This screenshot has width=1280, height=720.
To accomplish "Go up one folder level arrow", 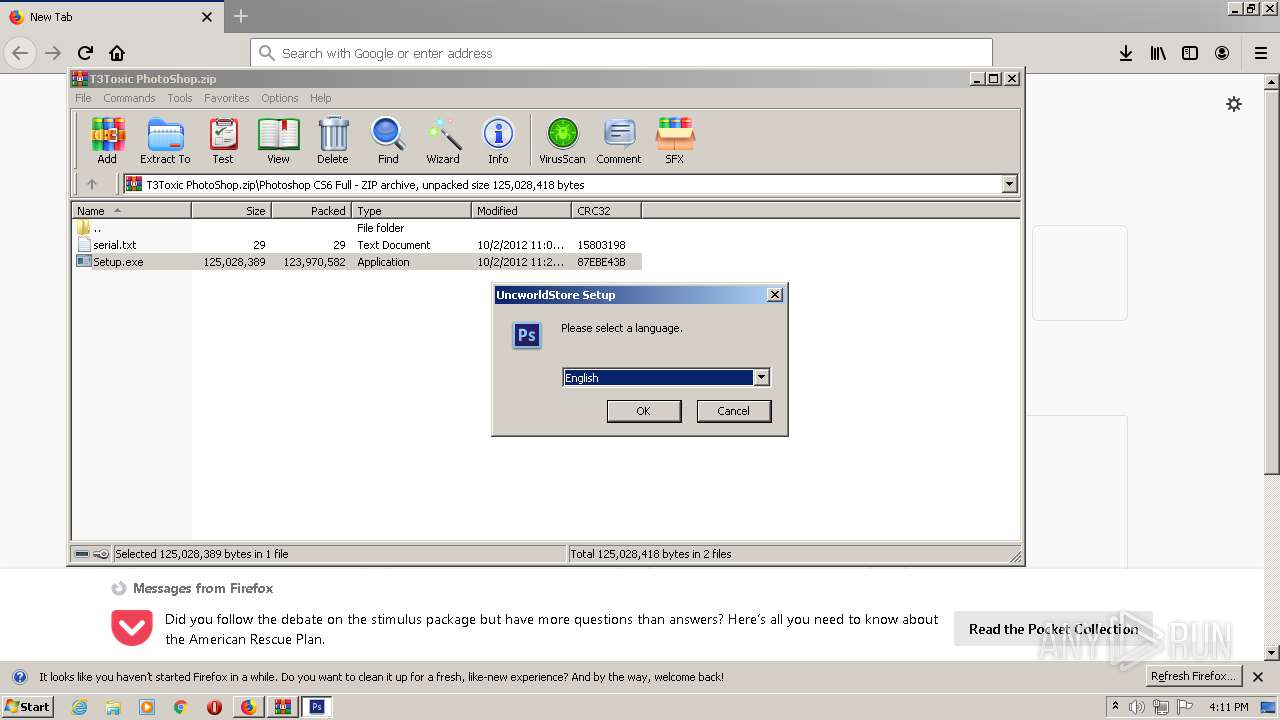I will click(92, 184).
